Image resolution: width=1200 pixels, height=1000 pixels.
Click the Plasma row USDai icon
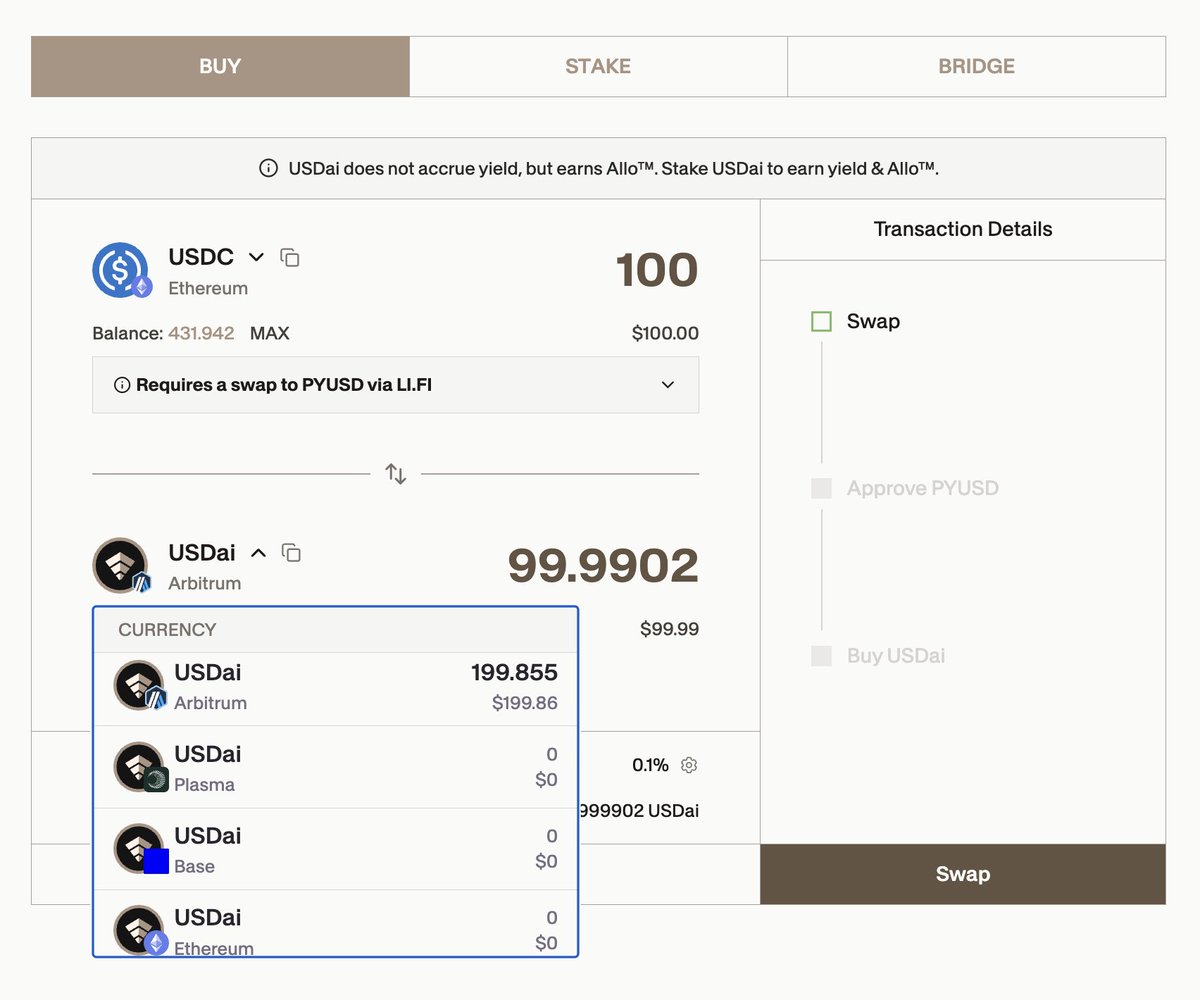[x=140, y=767]
